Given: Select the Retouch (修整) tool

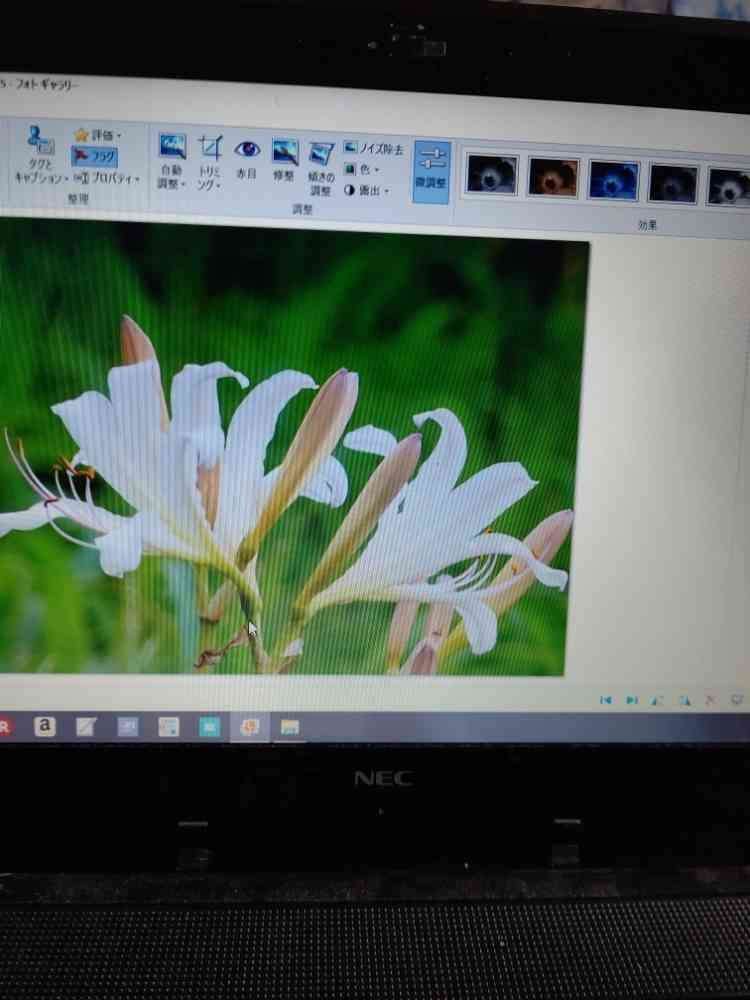Looking at the screenshot, I should click(x=285, y=160).
